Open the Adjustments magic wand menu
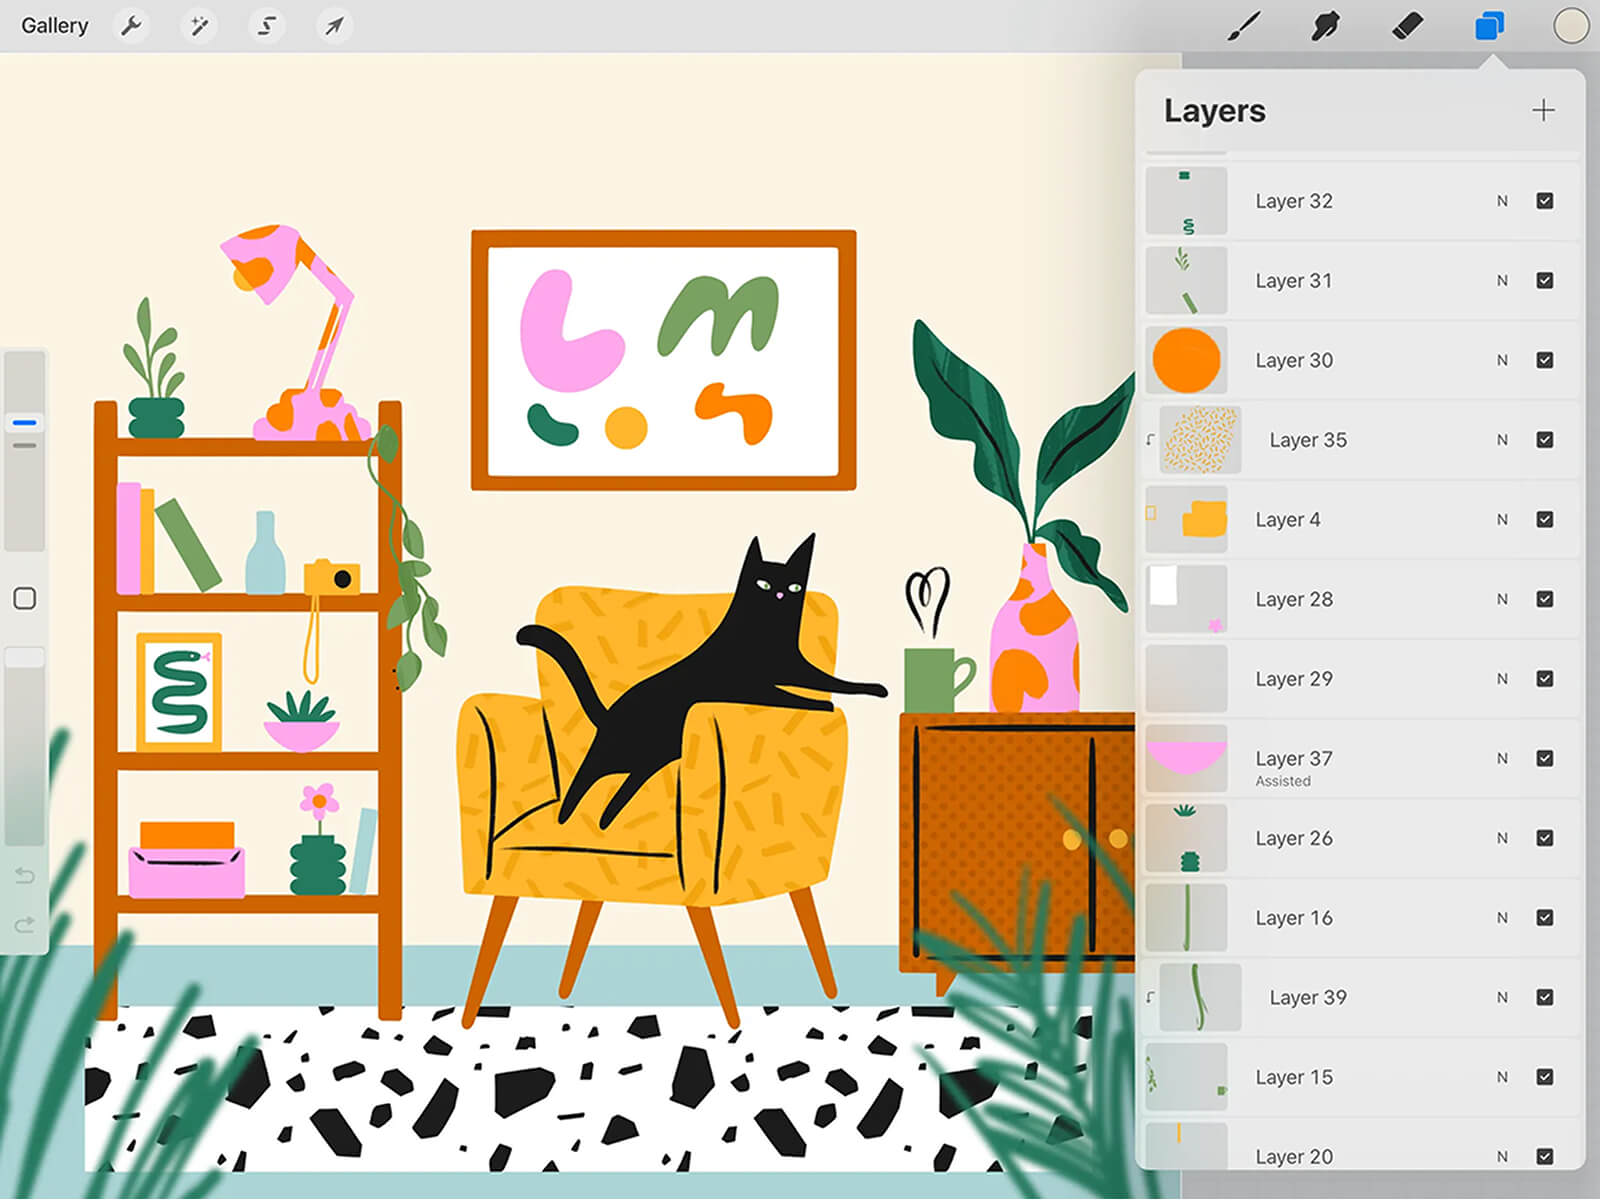Viewport: 1600px width, 1200px height. (199, 26)
